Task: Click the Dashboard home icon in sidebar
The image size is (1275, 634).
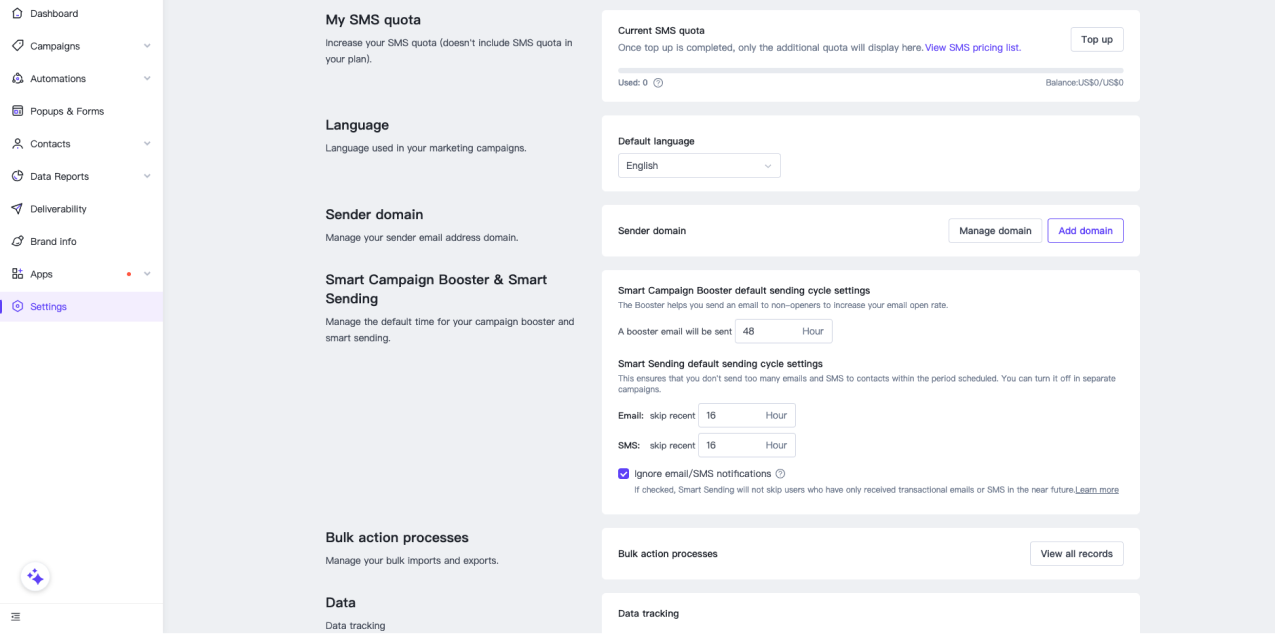Action: (x=17, y=14)
